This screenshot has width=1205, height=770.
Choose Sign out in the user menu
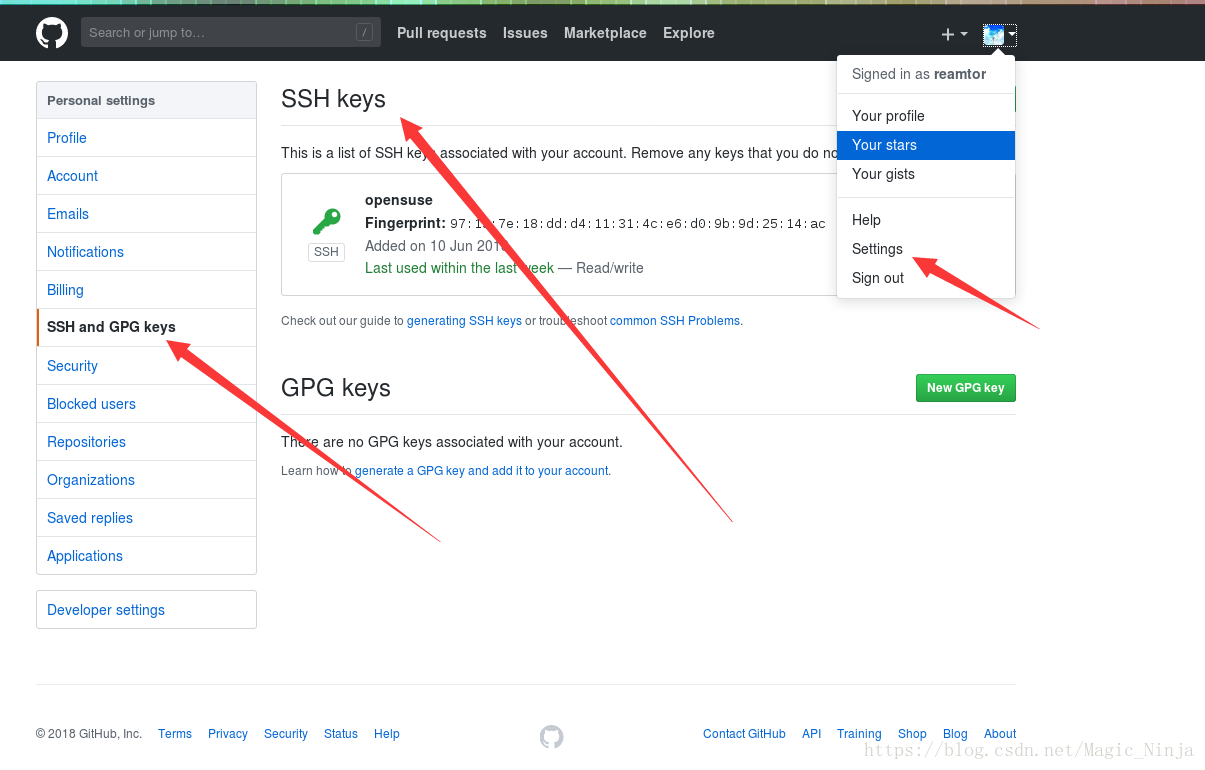[926, 278]
